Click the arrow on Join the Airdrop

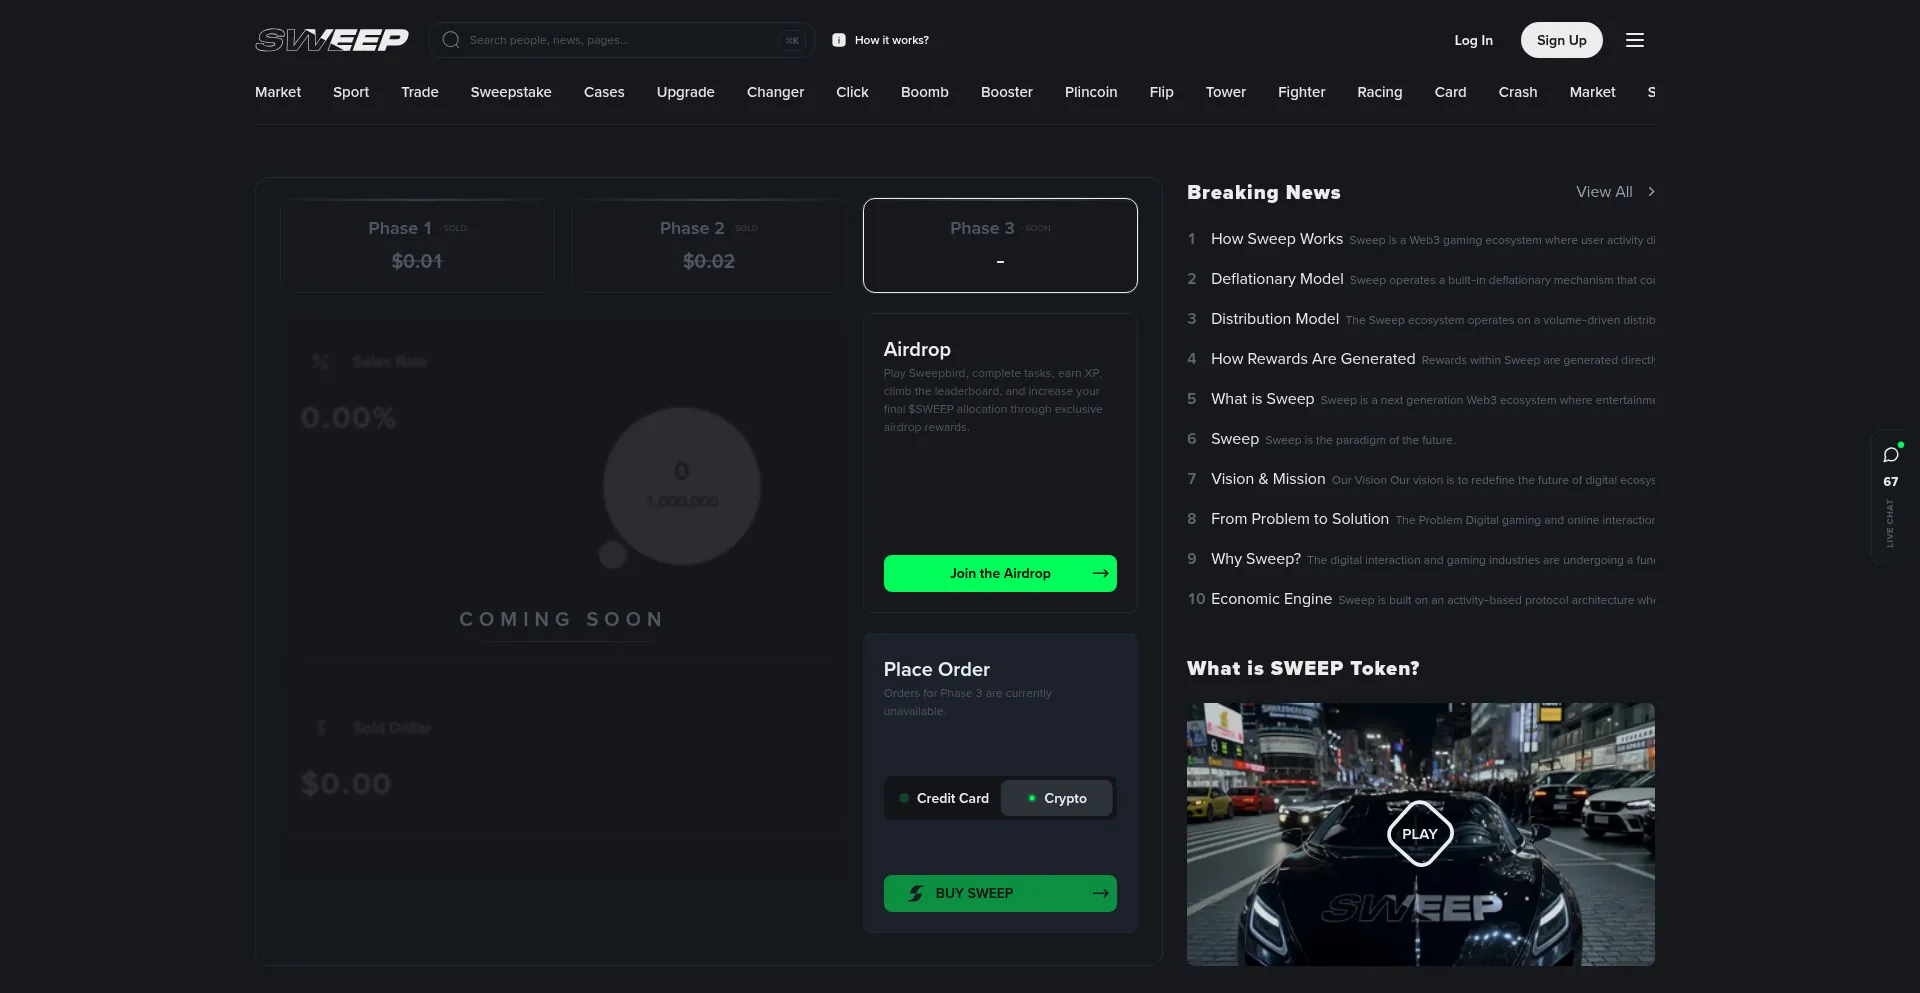click(x=1100, y=573)
